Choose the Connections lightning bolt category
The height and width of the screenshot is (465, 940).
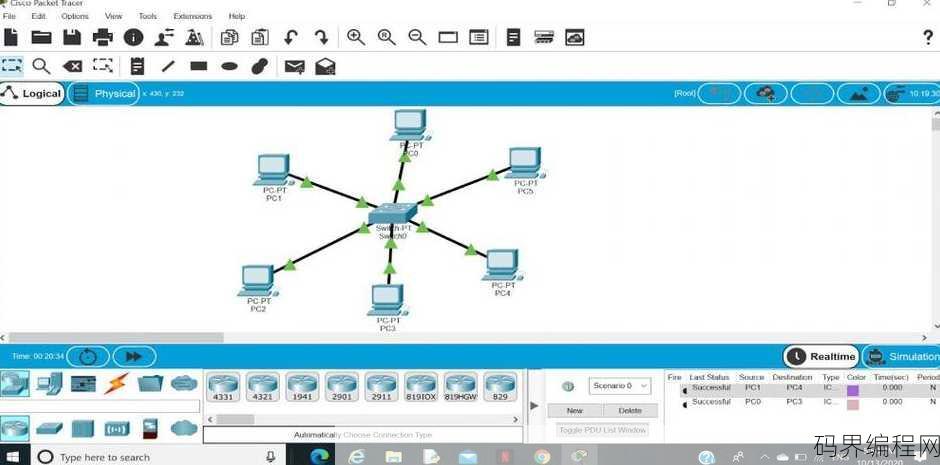pos(116,383)
